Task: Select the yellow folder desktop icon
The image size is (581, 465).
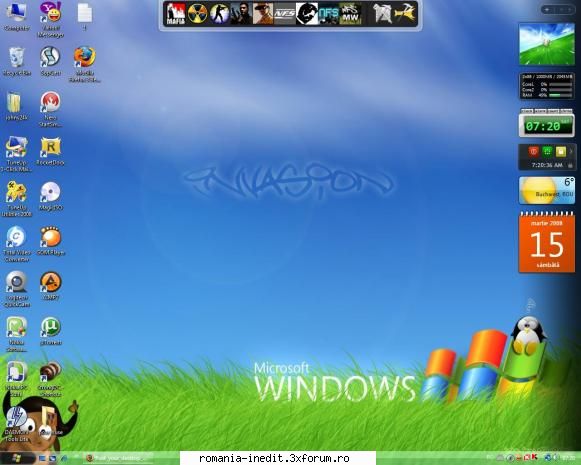Action: click(15, 106)
